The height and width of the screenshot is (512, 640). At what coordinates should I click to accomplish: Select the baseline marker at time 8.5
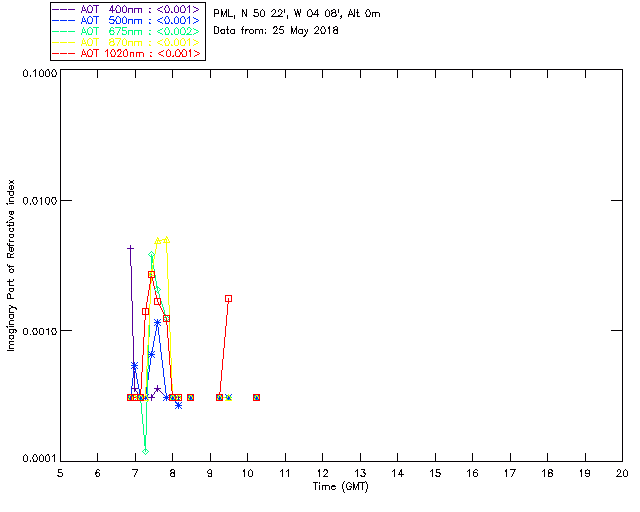click(190, 398)
